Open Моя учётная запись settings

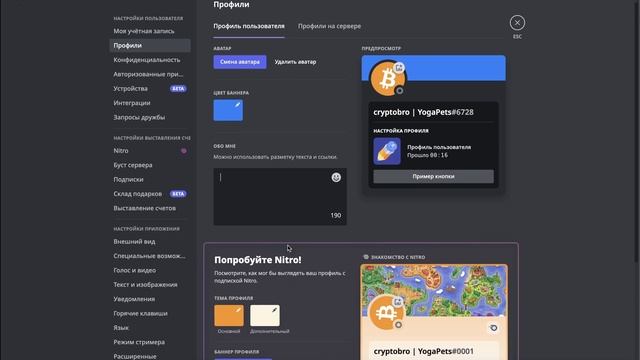150,31
